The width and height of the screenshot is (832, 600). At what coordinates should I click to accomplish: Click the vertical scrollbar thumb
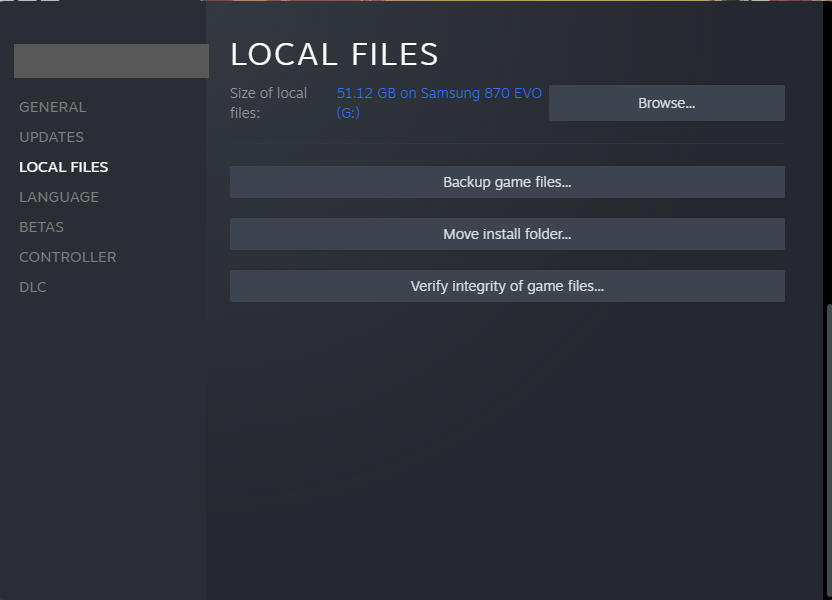[829, 451]
